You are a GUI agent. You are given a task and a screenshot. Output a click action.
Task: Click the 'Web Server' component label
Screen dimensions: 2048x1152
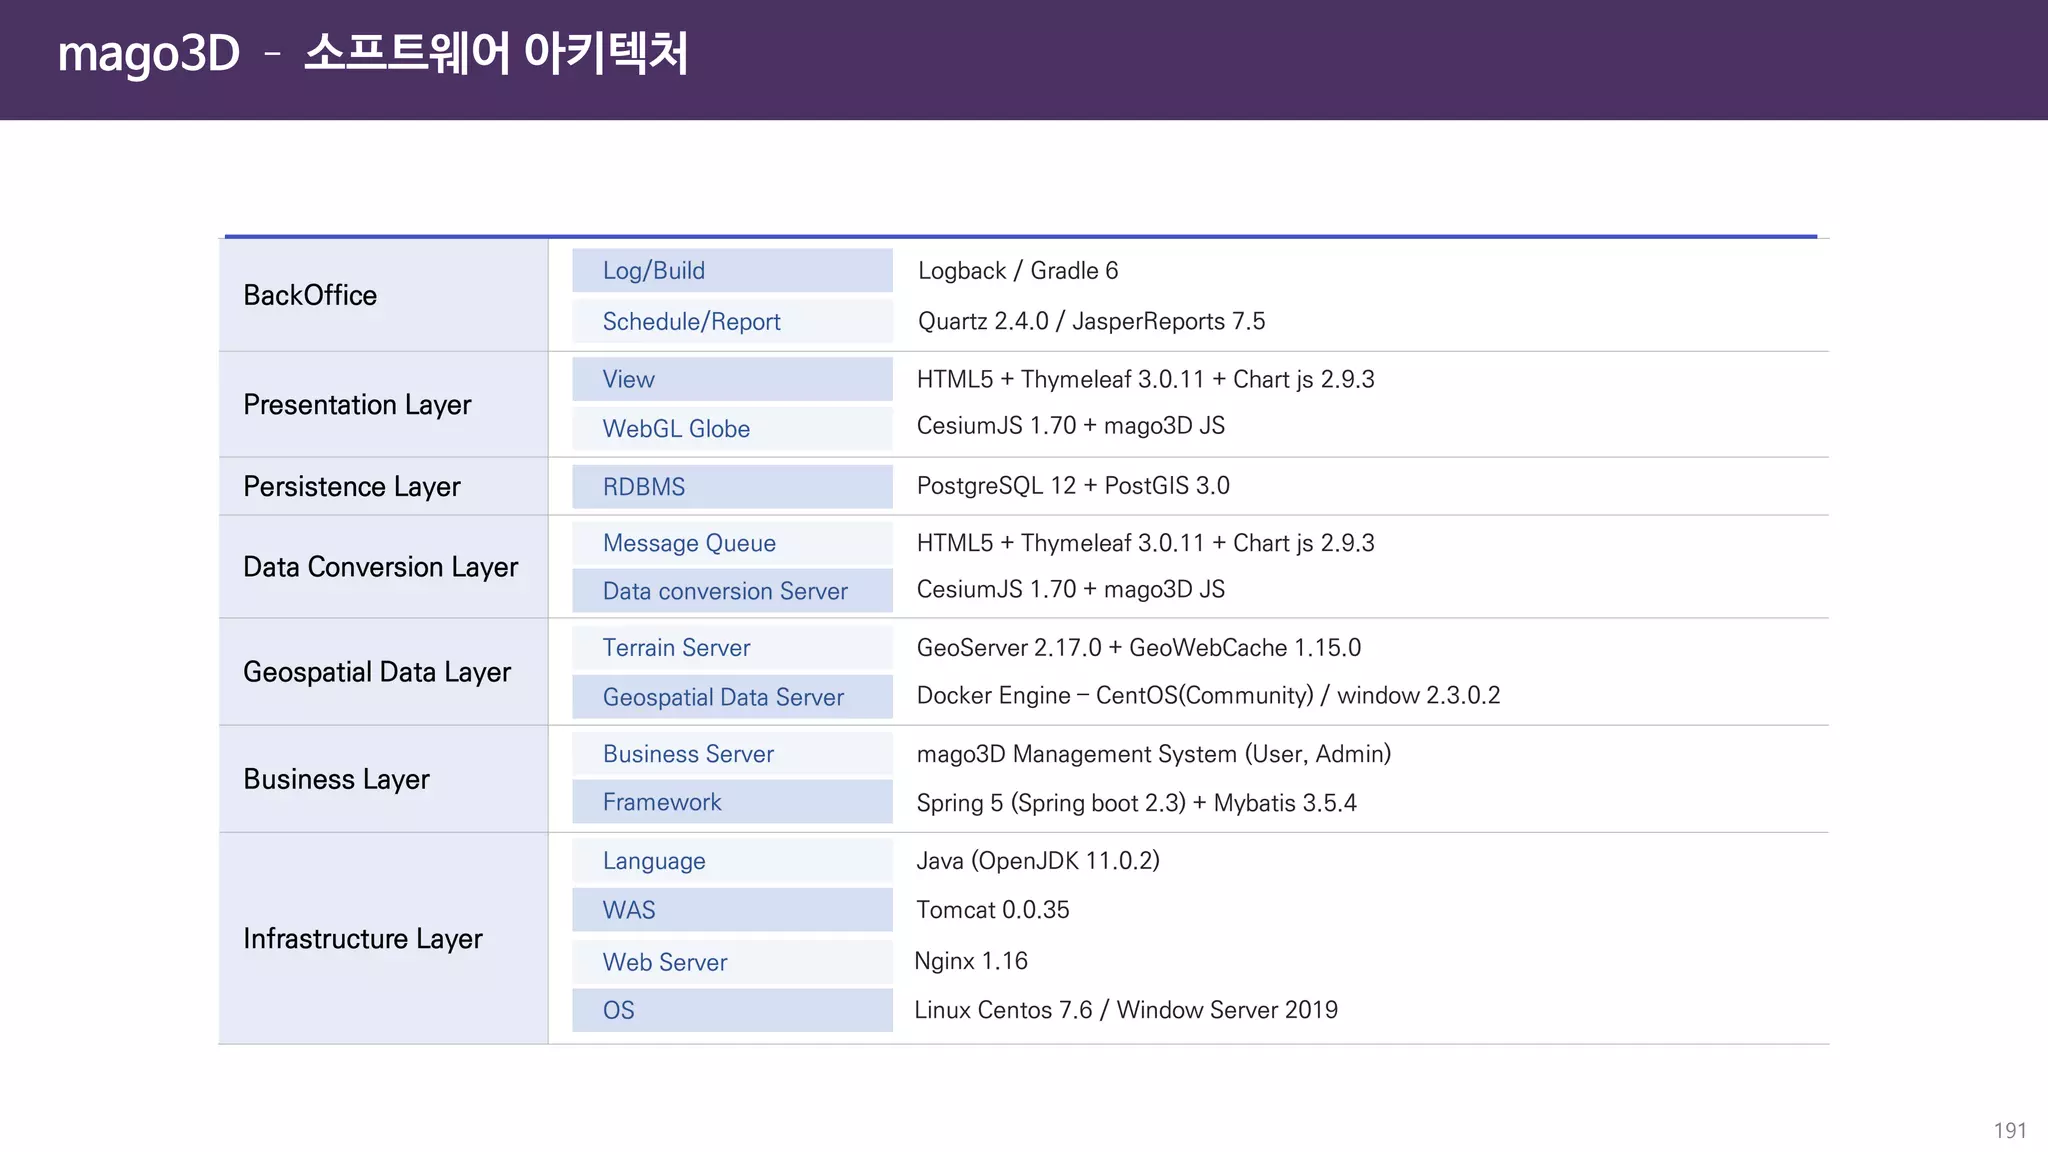pyautogui.click(x=732, y=962)
